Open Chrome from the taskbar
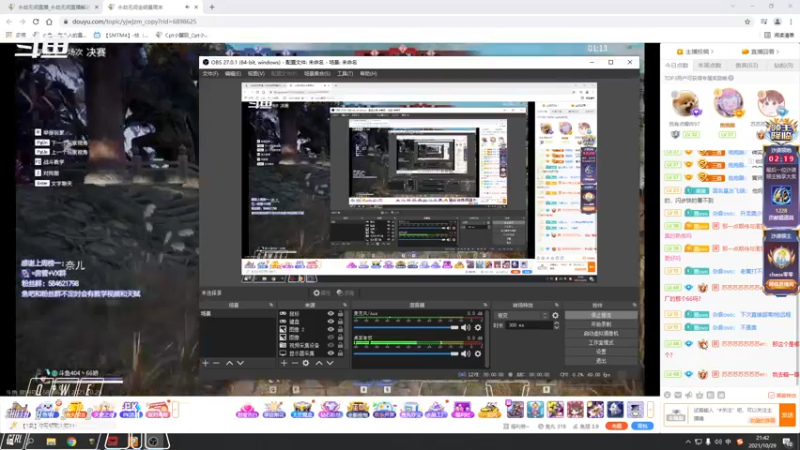This screenshot has width=800, height=450. click(71, 442)
